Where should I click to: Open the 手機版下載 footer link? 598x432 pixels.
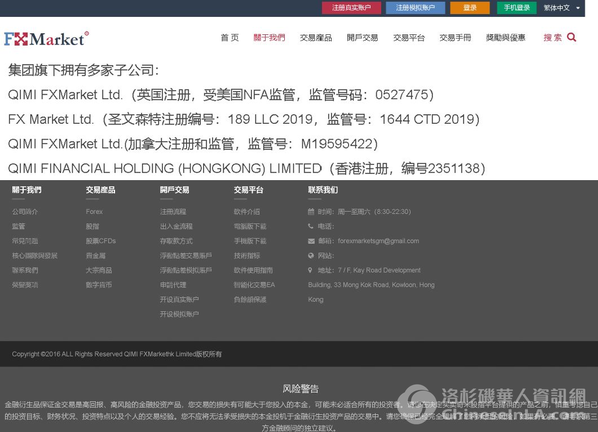[250, 241]
